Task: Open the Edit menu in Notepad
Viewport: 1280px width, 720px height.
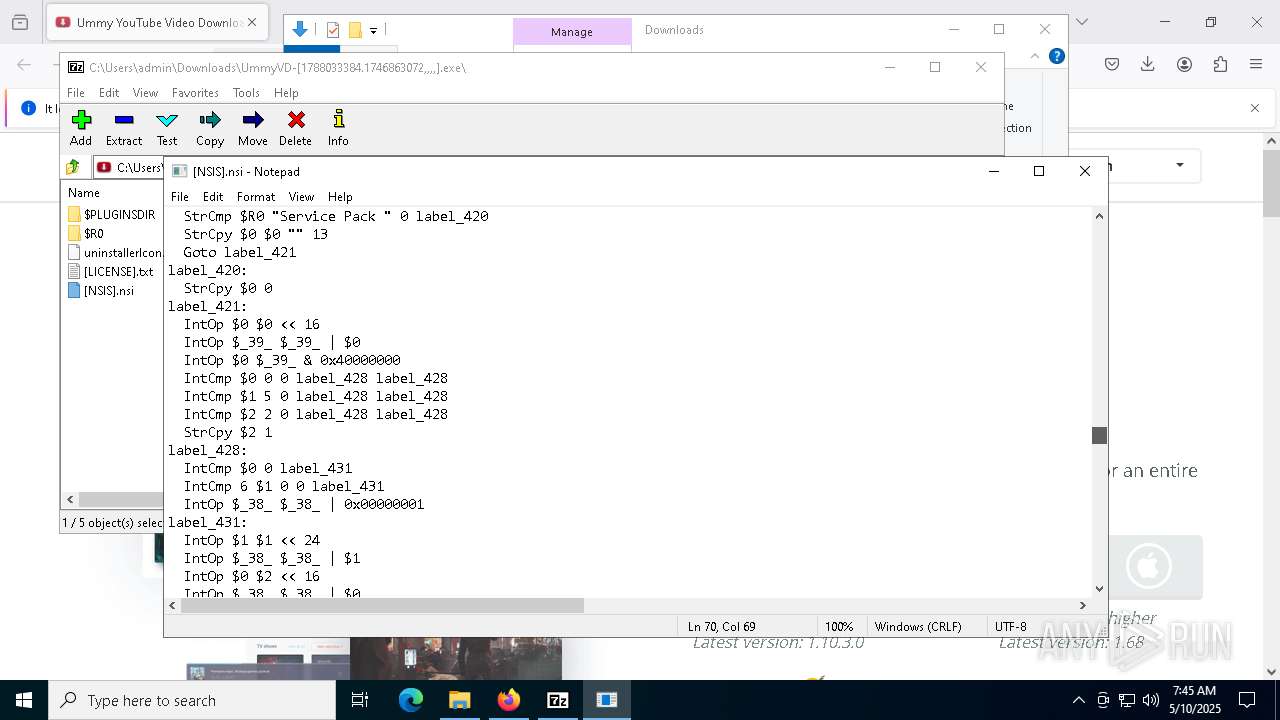Action: [213, 197]
